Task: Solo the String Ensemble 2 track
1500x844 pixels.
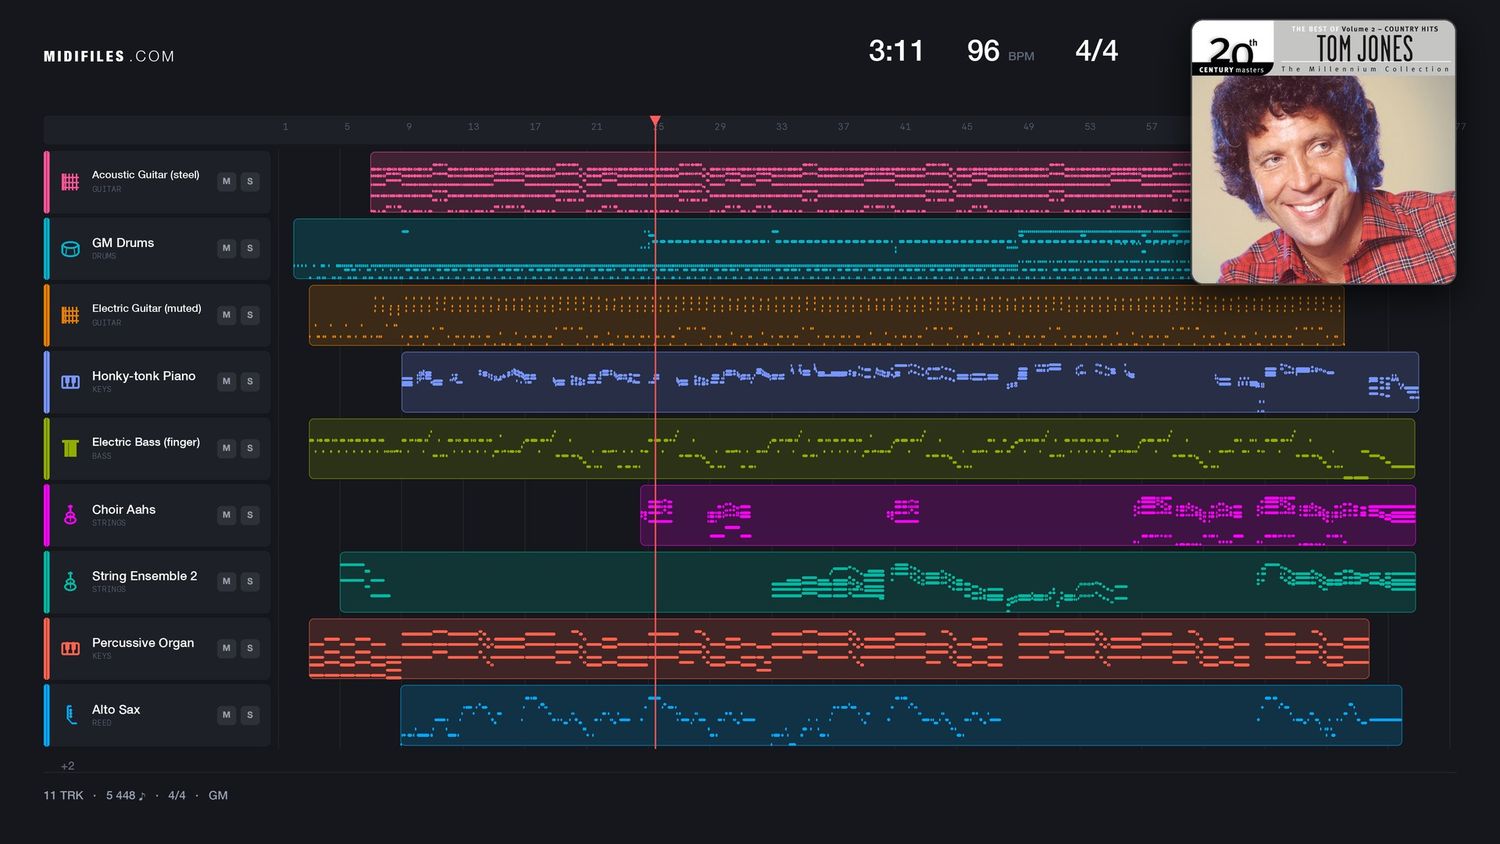Action: (250, 581)
